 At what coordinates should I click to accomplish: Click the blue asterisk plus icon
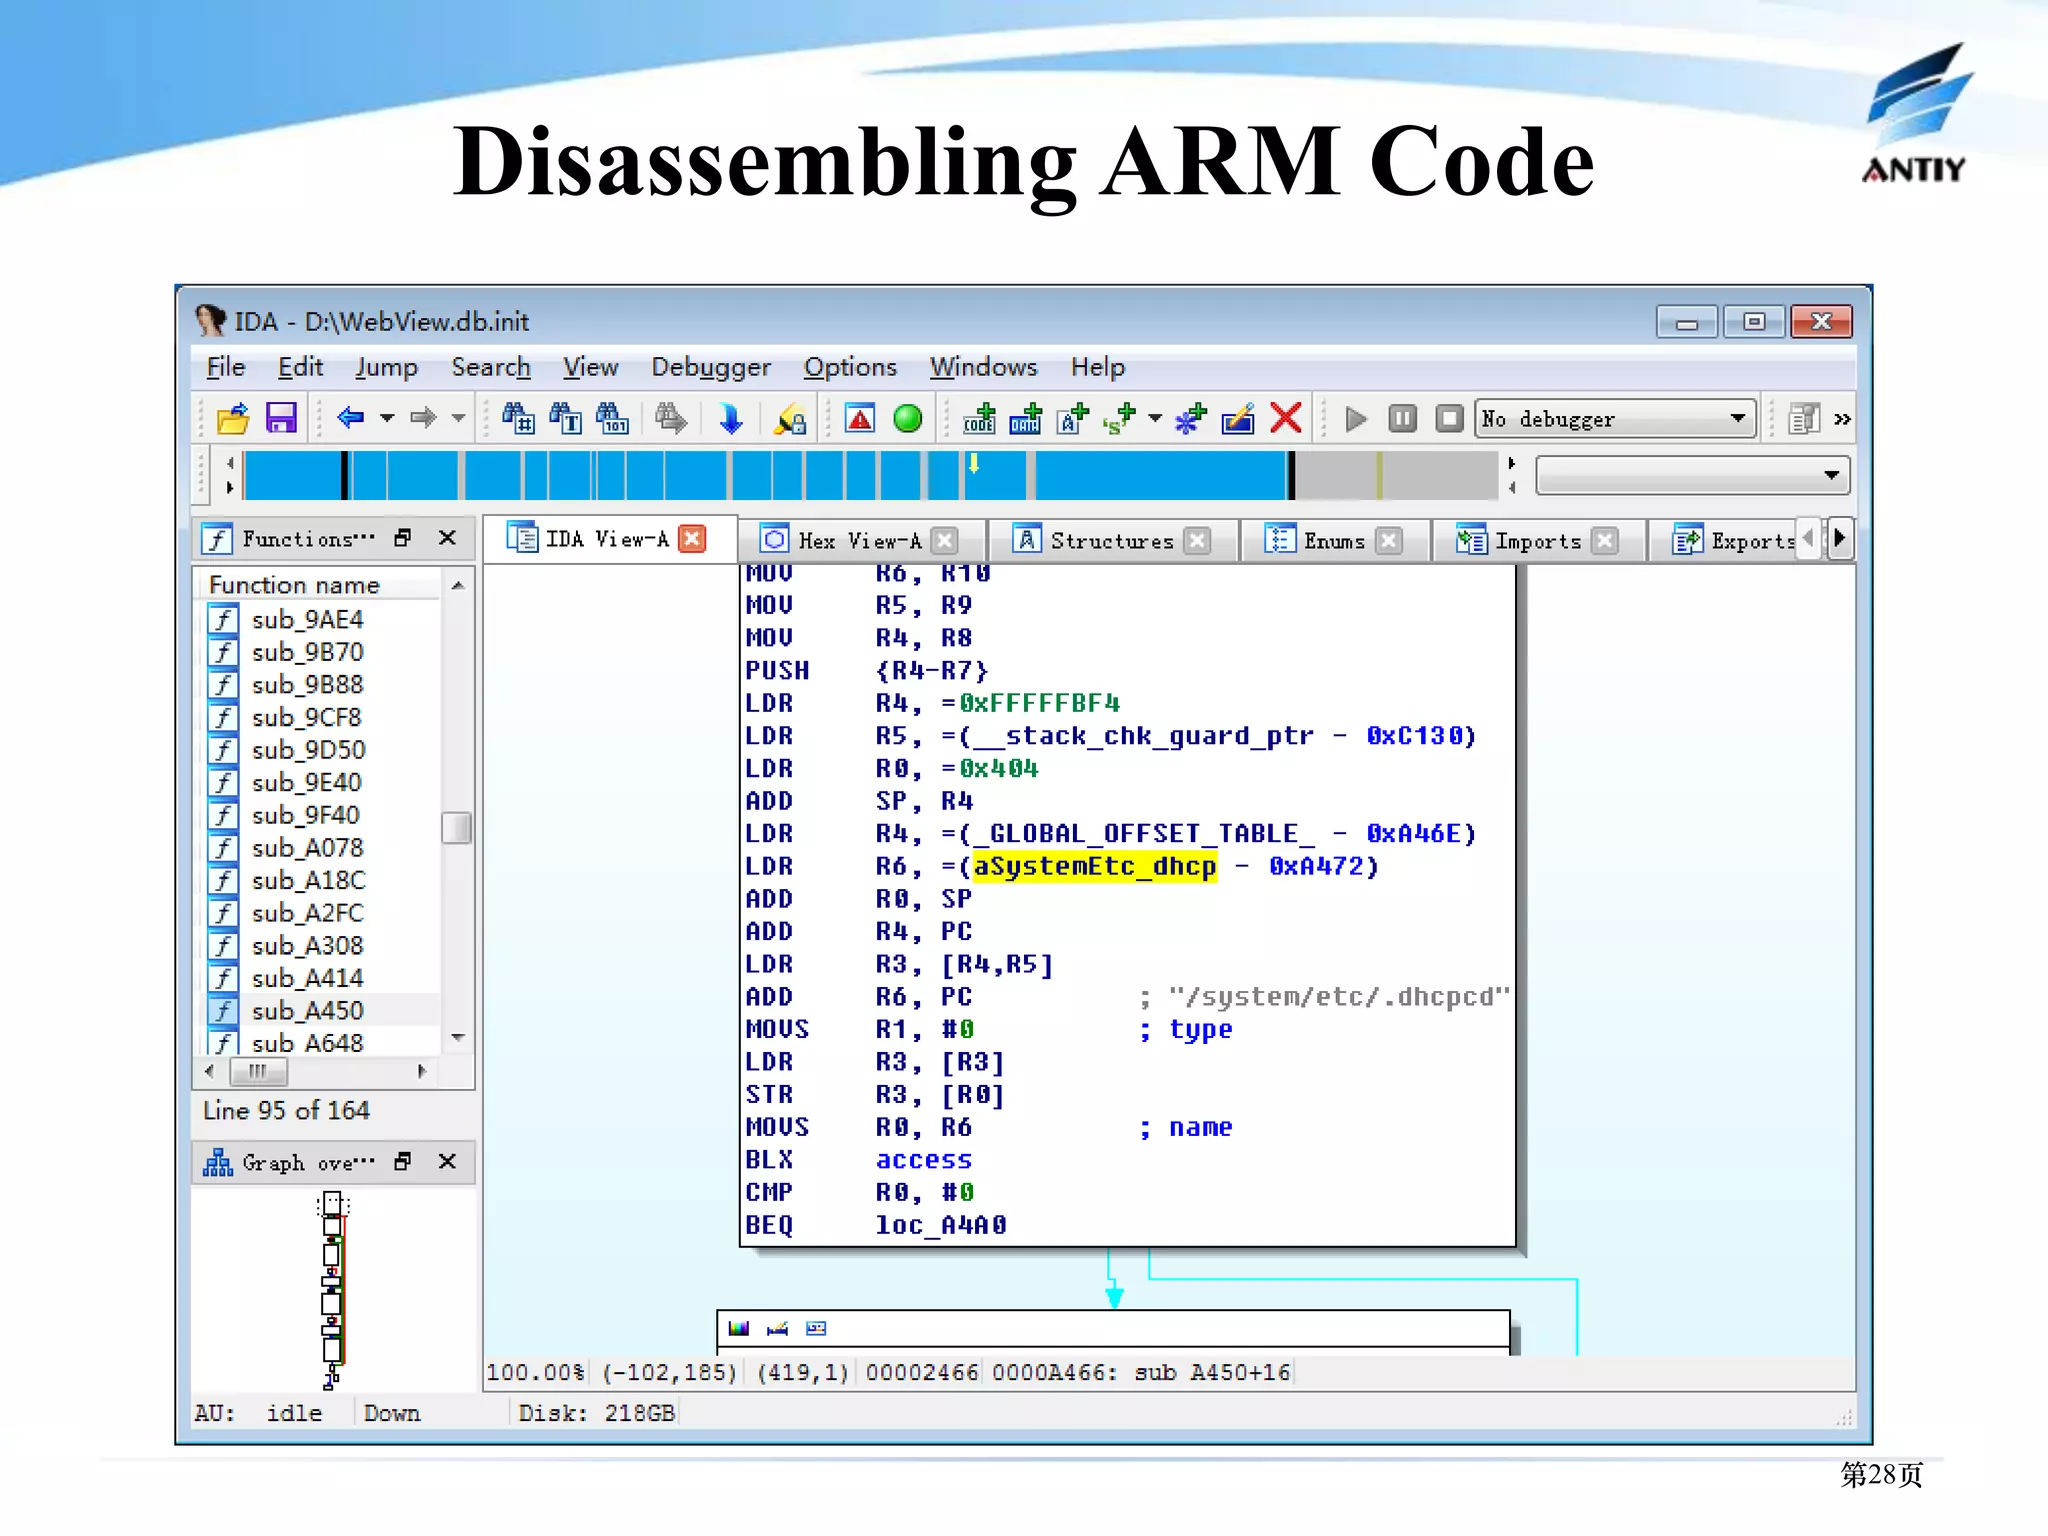[x=1190, y=418]
